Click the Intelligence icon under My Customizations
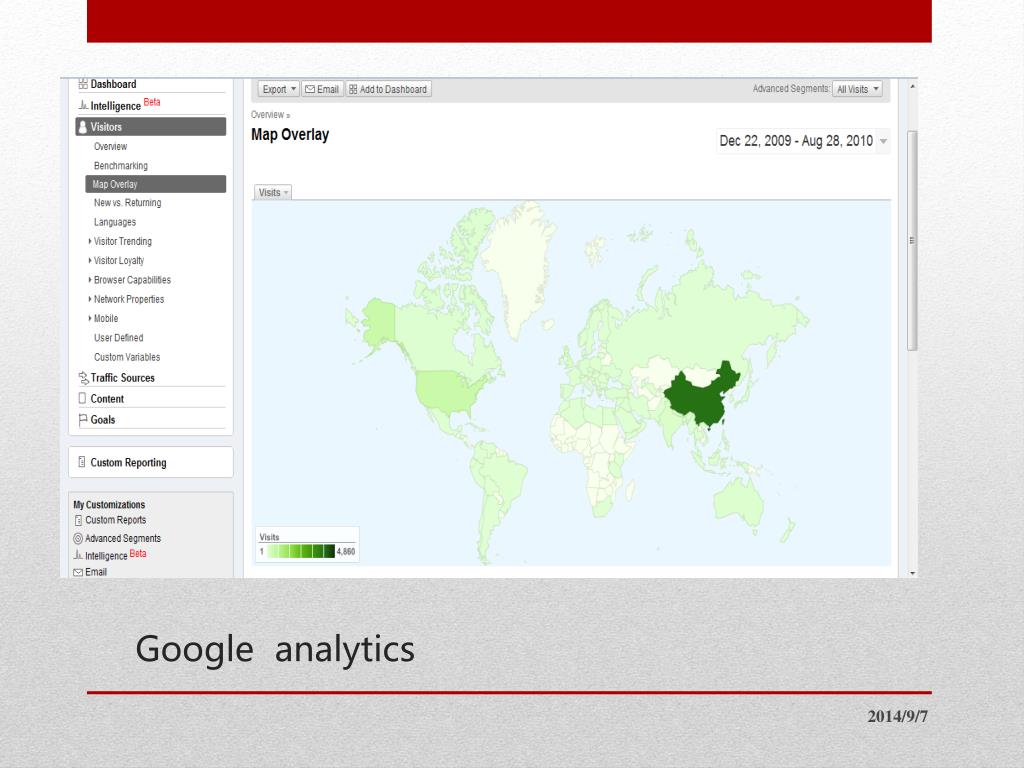1024x768 pixels. [78, 555]
